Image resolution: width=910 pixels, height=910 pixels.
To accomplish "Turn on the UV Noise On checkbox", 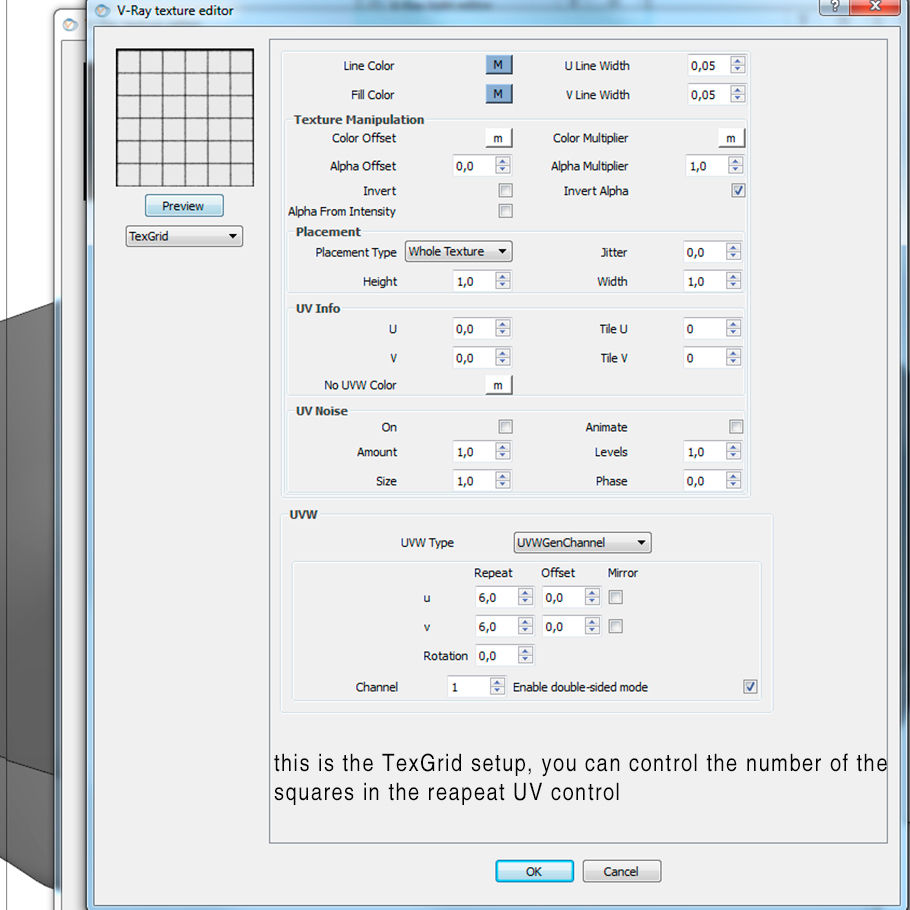I will point(505,427).
